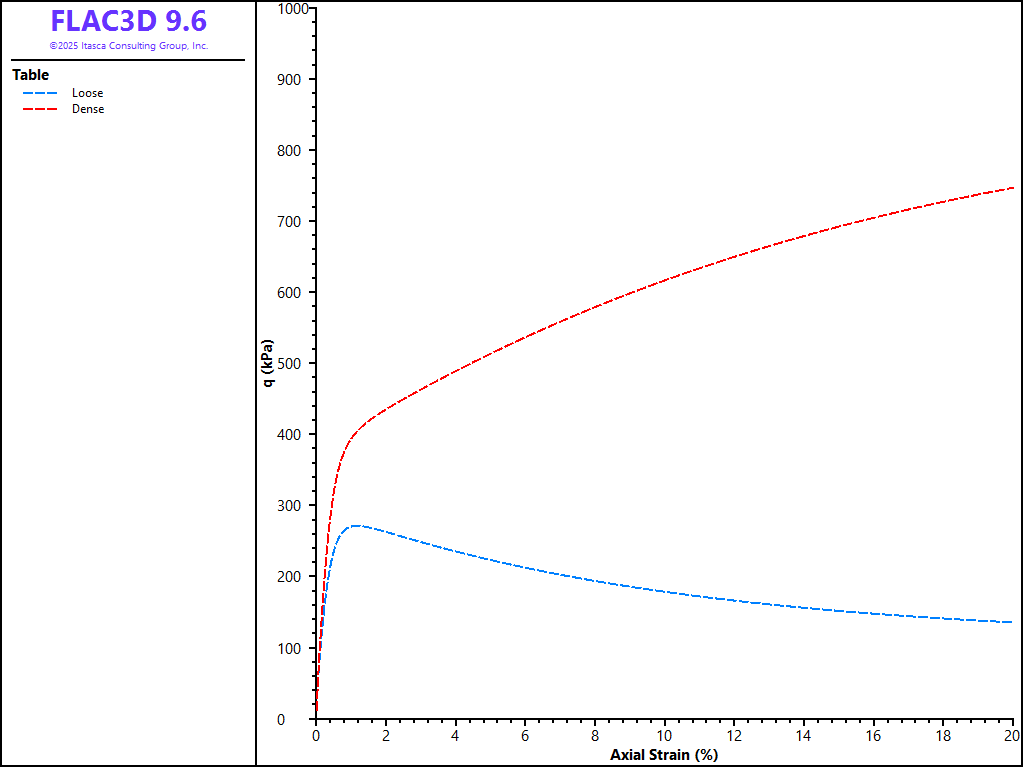1024x768 pixels.
Task: Click the 20 tick label on x-axis
Action: pos(1012,736)
